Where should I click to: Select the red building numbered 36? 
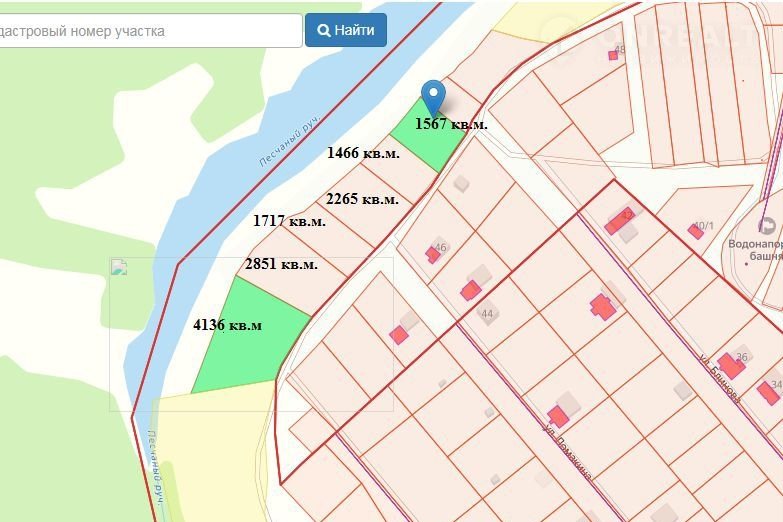[x=730, y=366]
